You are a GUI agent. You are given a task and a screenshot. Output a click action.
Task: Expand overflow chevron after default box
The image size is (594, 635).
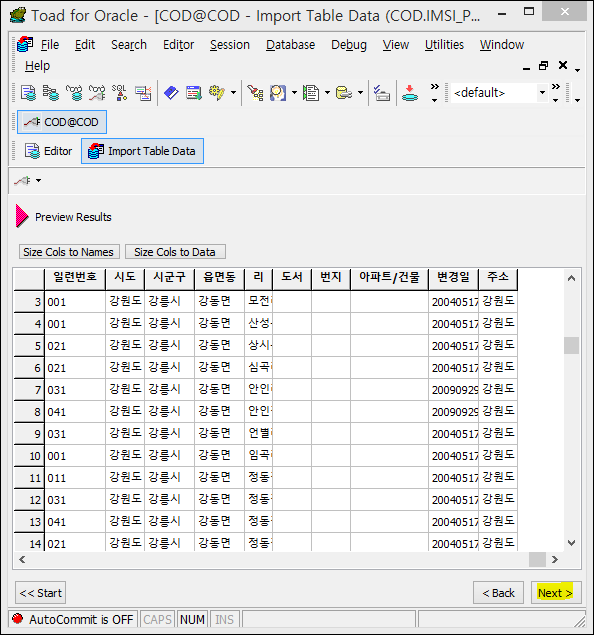click(x=556, y=92)
